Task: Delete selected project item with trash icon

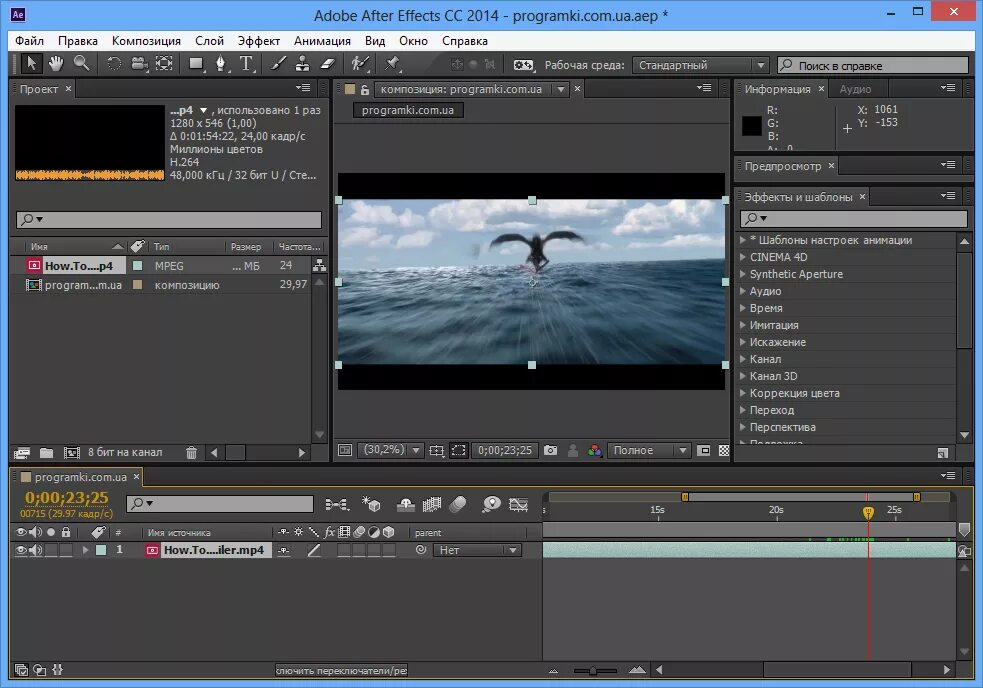Action: (x=192, y=452)
